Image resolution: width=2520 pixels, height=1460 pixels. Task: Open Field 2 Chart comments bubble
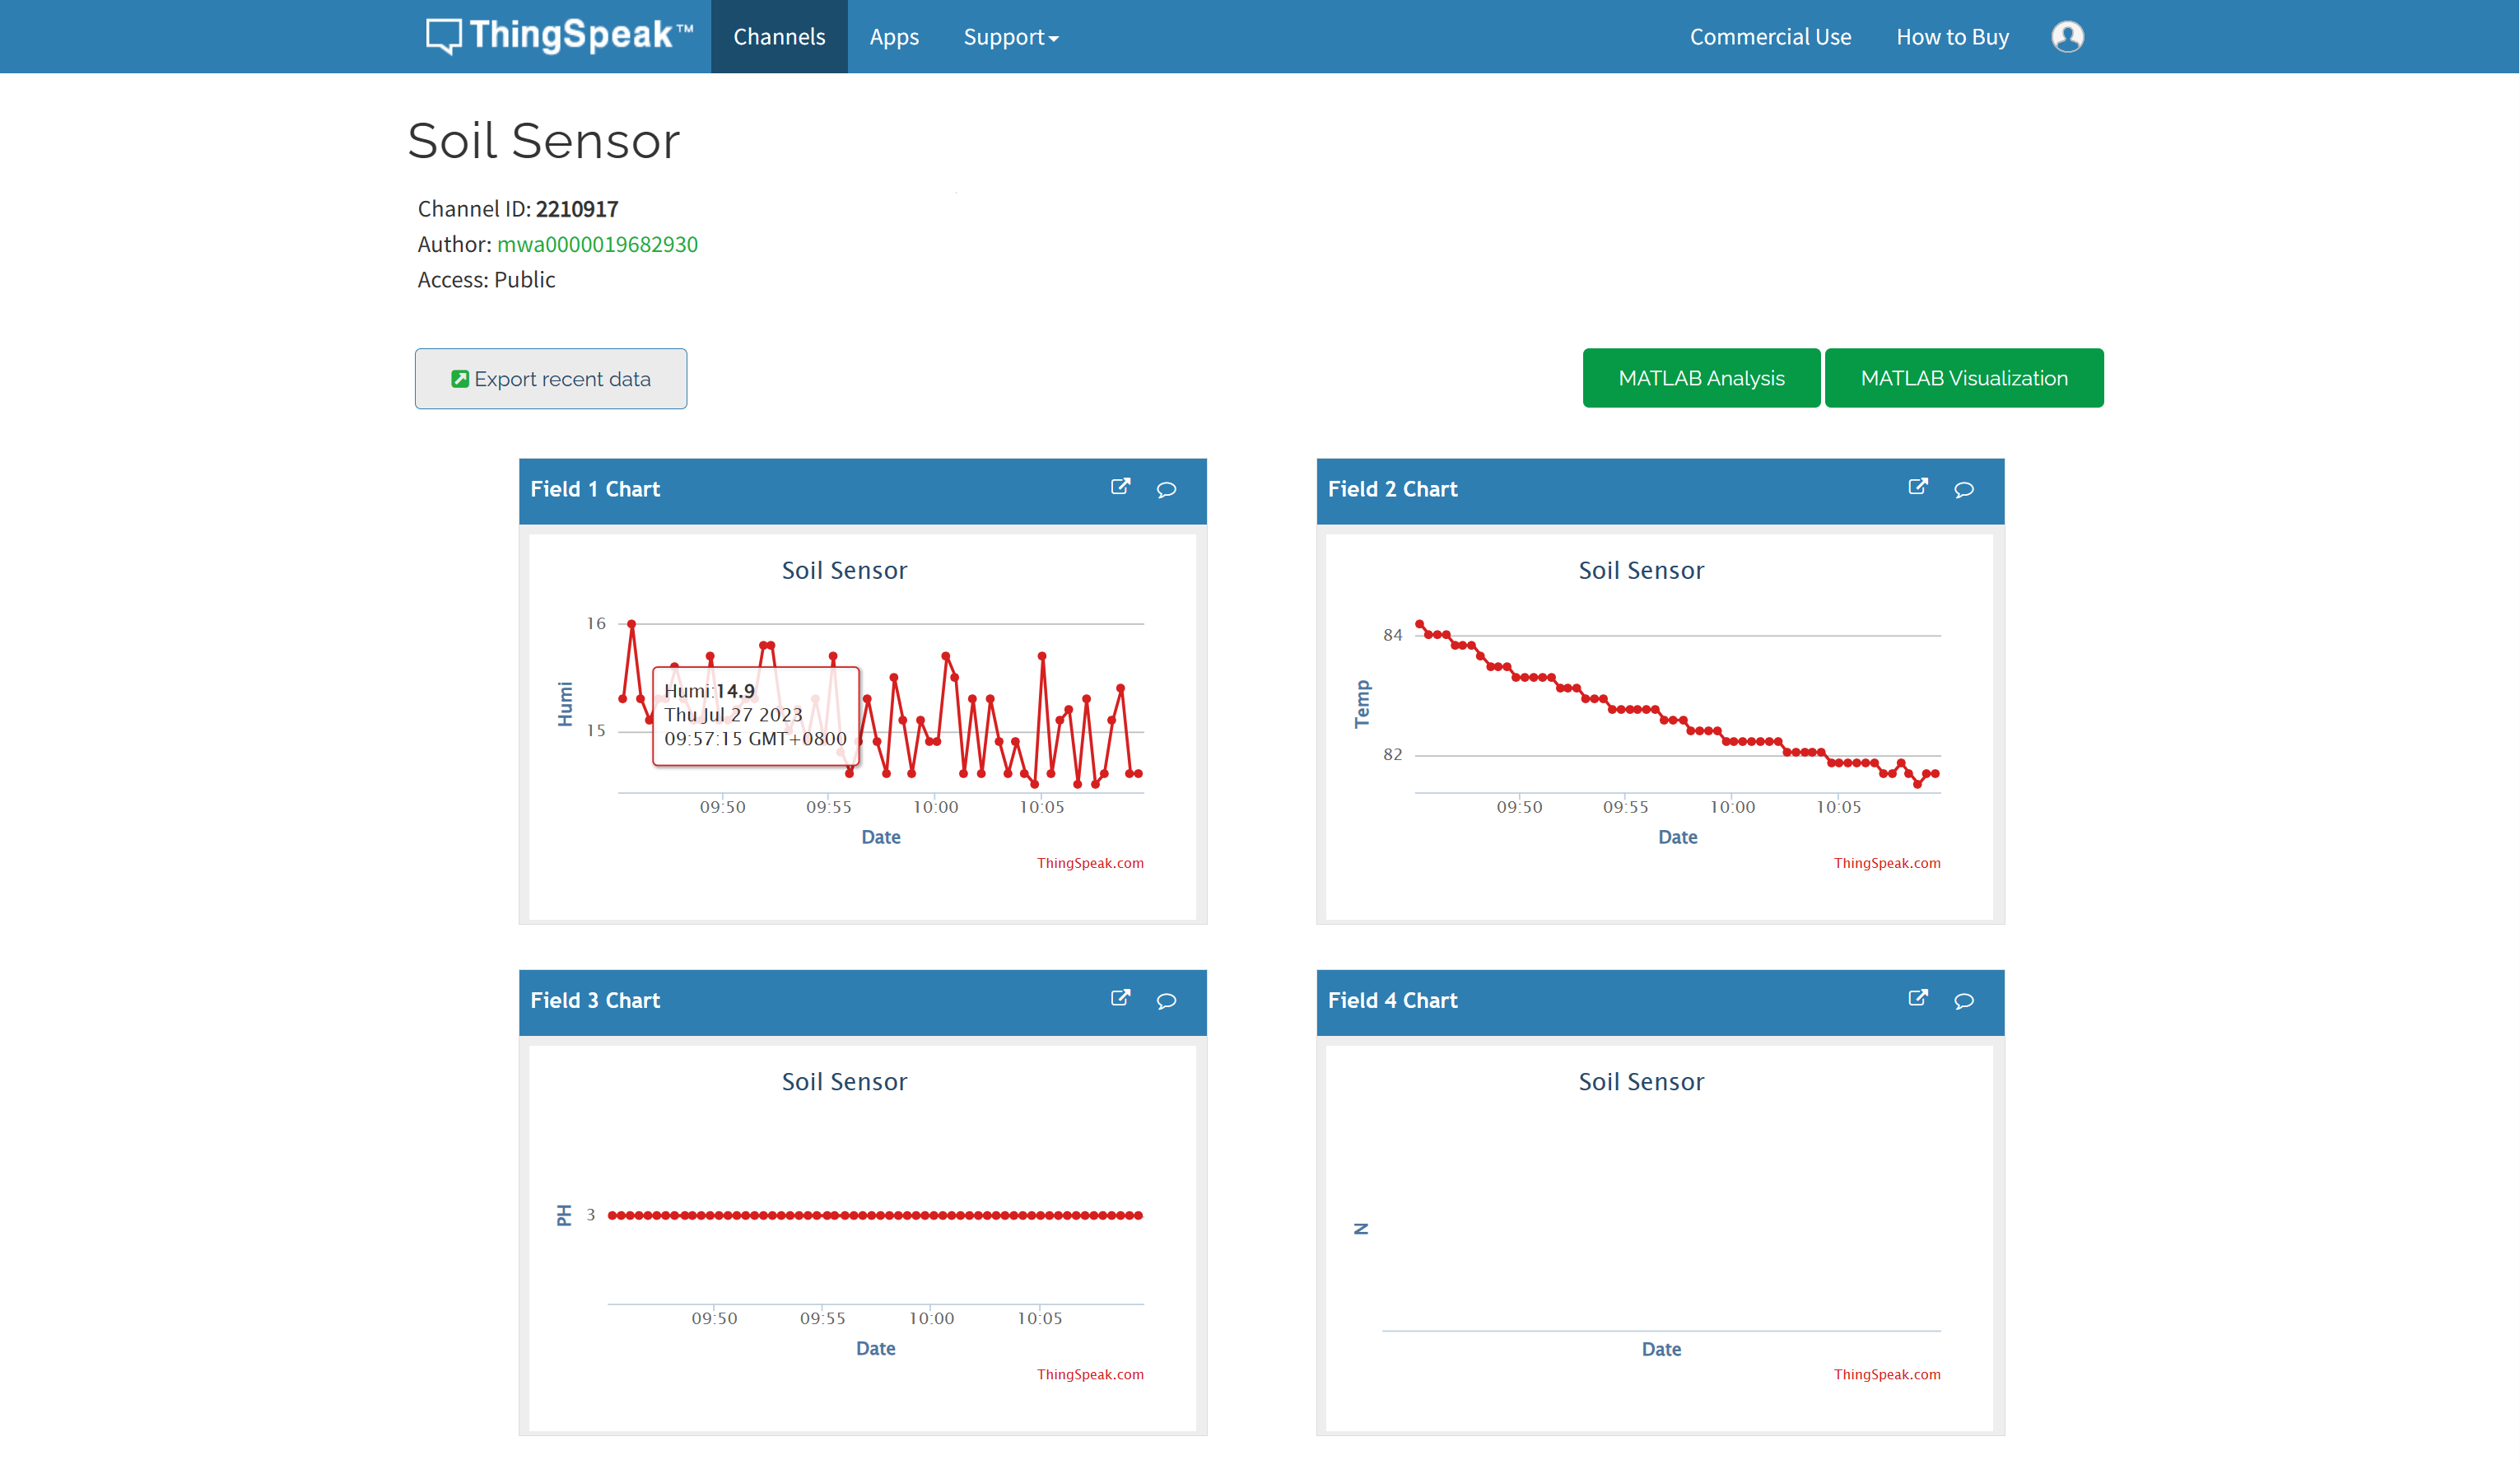pyautogui.click(x=1963, y=489)
